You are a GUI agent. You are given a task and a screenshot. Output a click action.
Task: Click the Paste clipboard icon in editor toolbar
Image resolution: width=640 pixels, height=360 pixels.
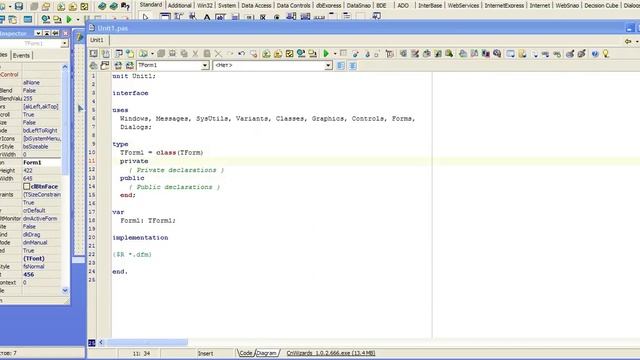(x=207, y=53)
